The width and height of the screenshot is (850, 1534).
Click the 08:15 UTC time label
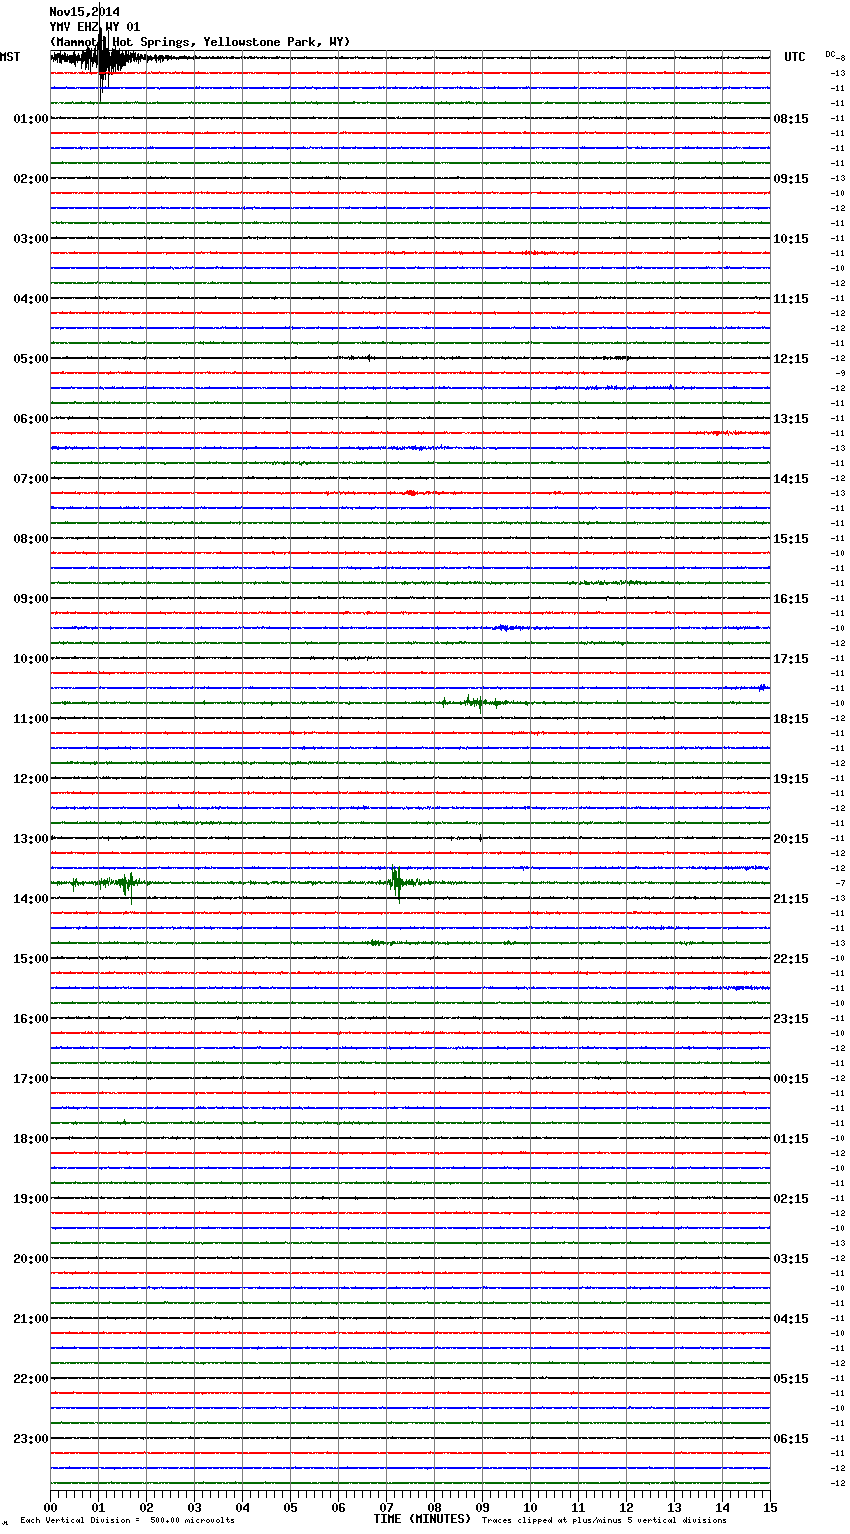[791, 119]
